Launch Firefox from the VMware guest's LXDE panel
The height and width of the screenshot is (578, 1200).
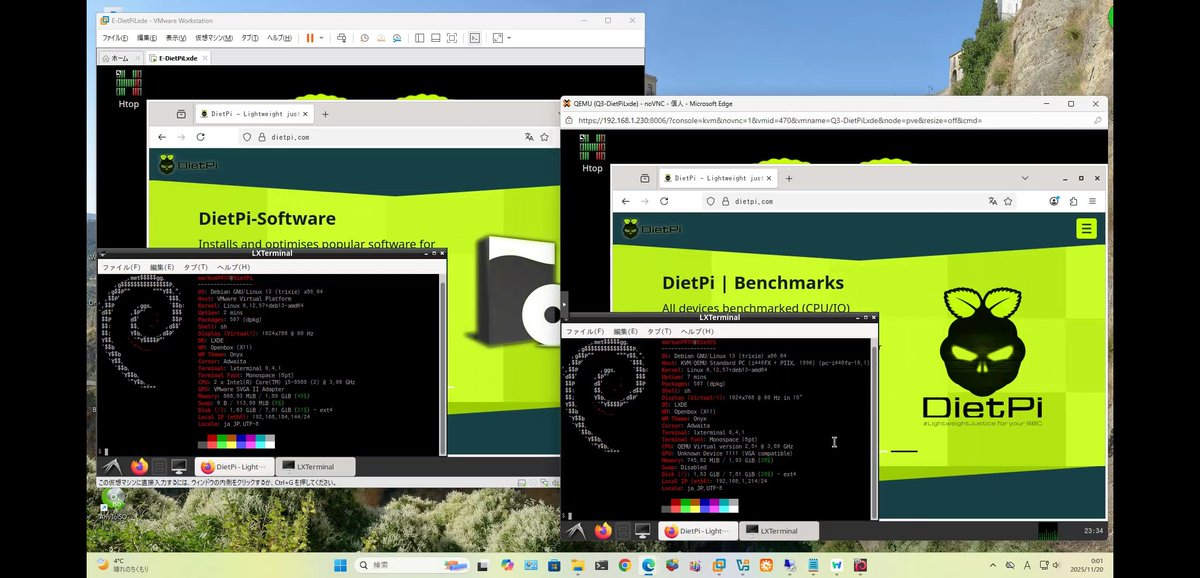pyautogui.click(x=139, y=466)
